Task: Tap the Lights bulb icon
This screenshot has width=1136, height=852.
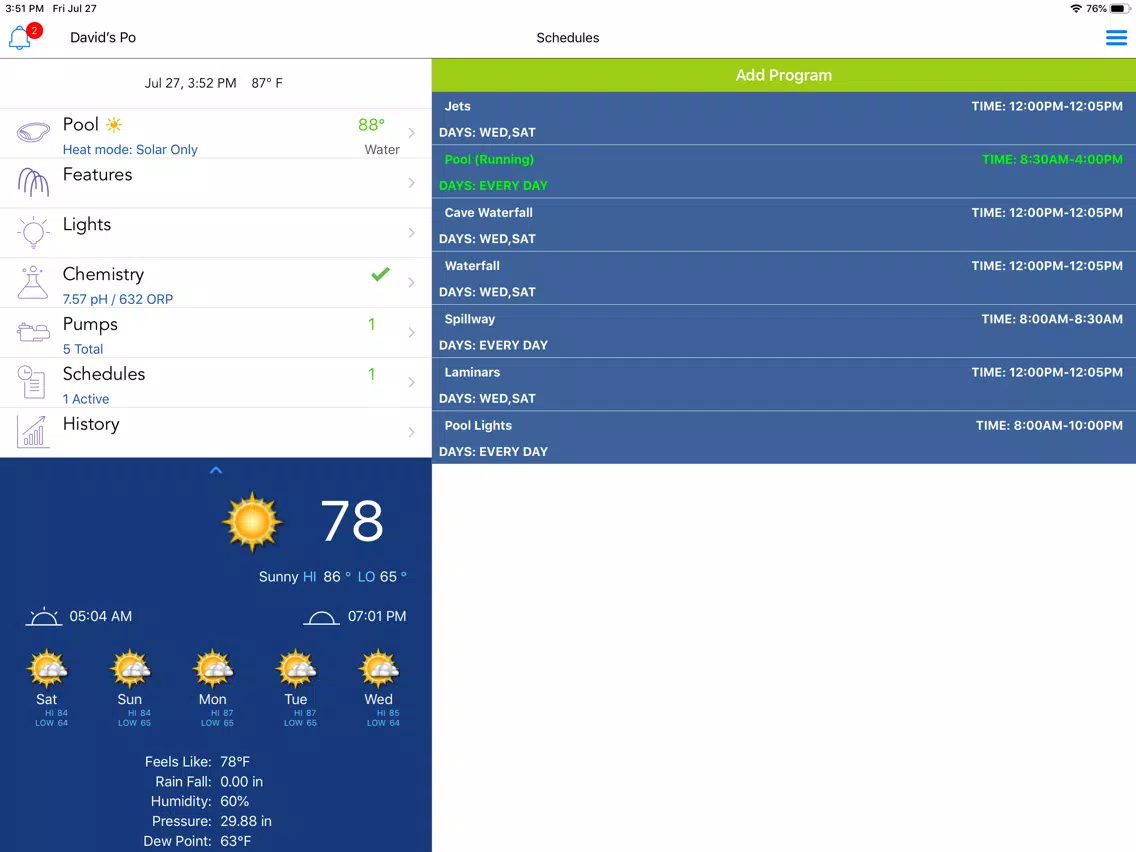Action: tap(33, 233)
